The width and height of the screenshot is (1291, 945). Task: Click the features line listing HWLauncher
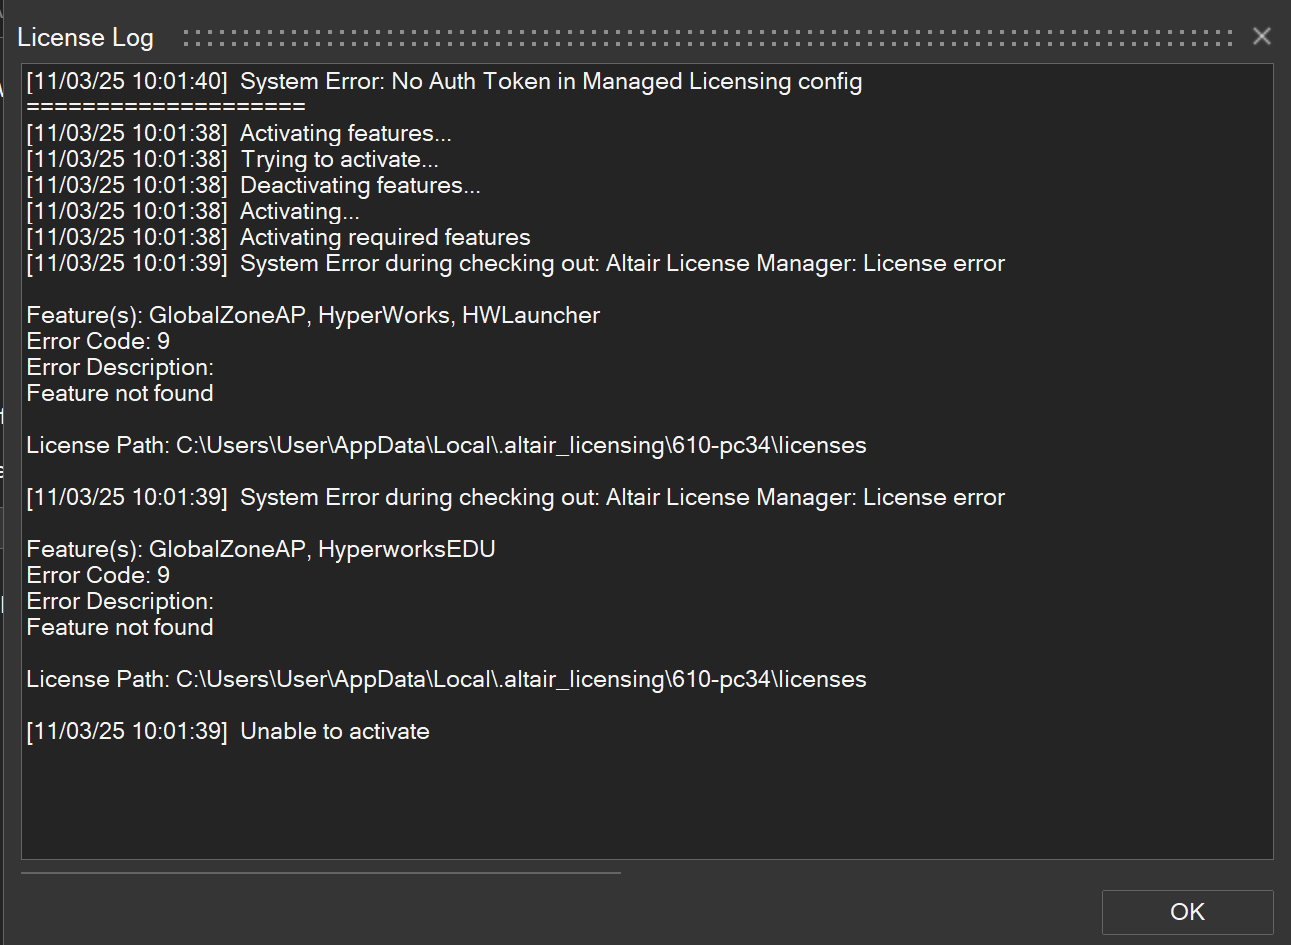313,315
